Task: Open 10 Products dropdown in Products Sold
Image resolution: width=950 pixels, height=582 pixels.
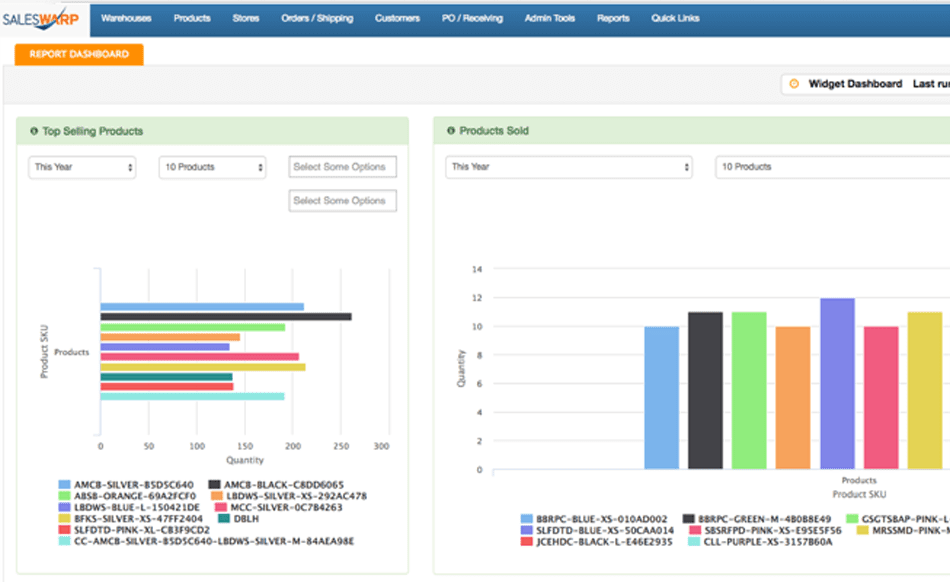Action: pyautogui.click(x=832, y=167)
